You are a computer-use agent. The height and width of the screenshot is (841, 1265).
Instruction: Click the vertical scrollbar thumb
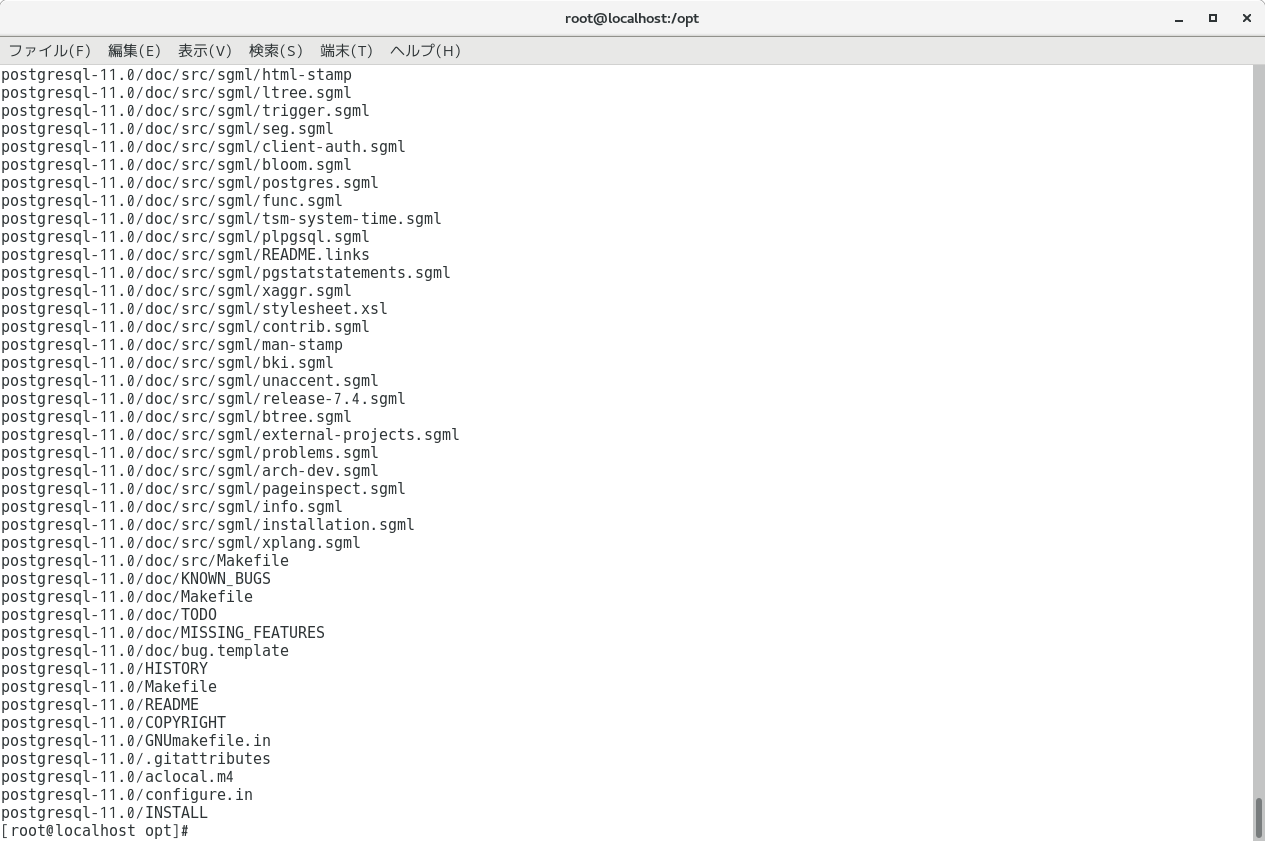click(x=1258, y=818)
